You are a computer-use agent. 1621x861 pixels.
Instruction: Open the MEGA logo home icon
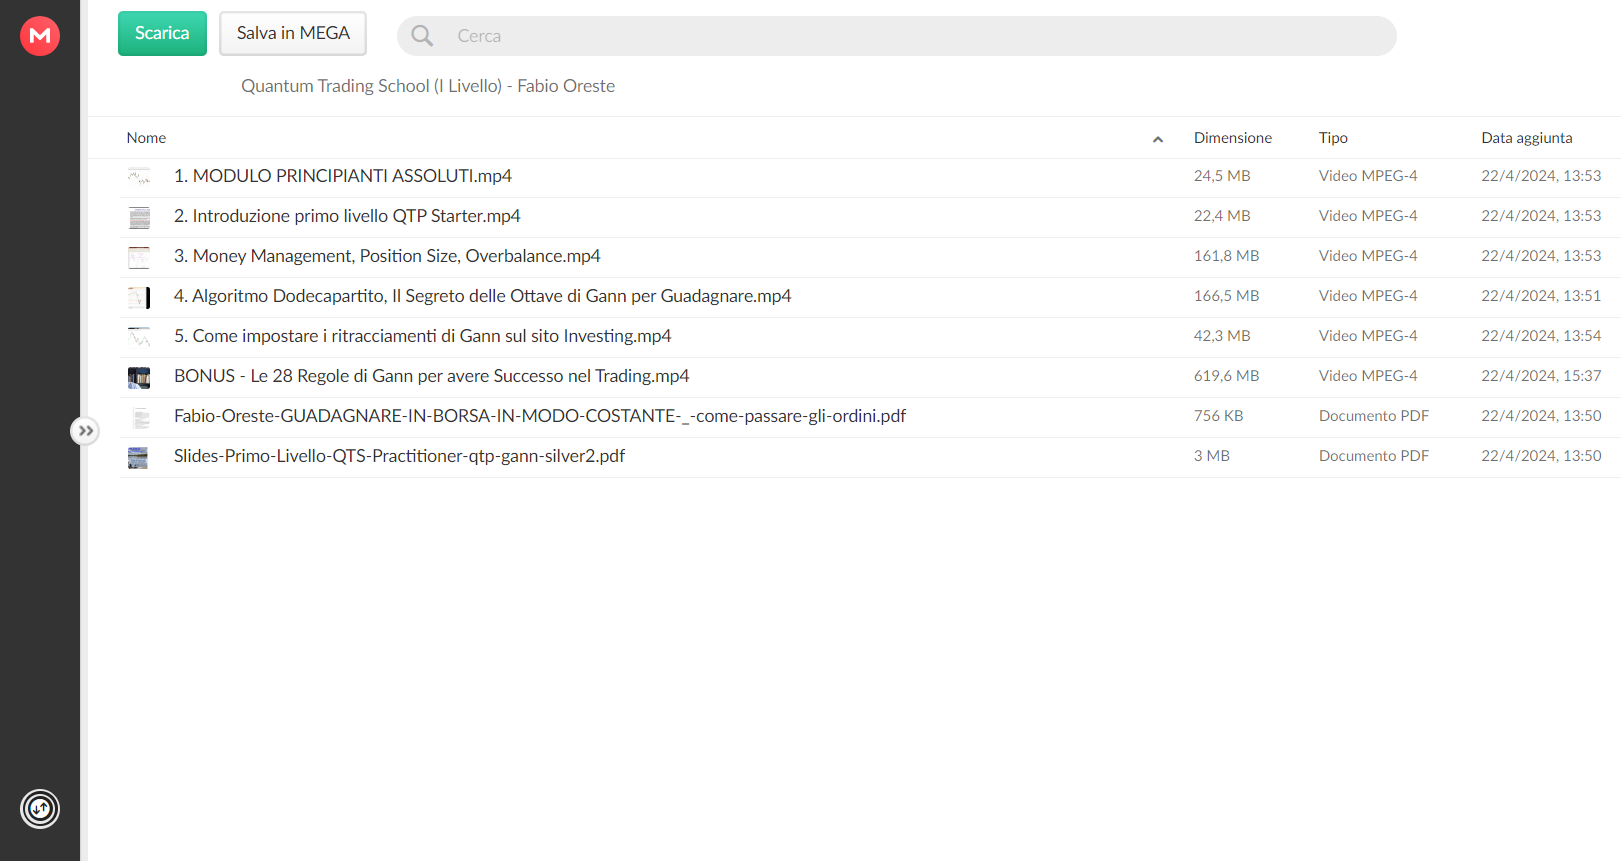click(x=40, y=36)
